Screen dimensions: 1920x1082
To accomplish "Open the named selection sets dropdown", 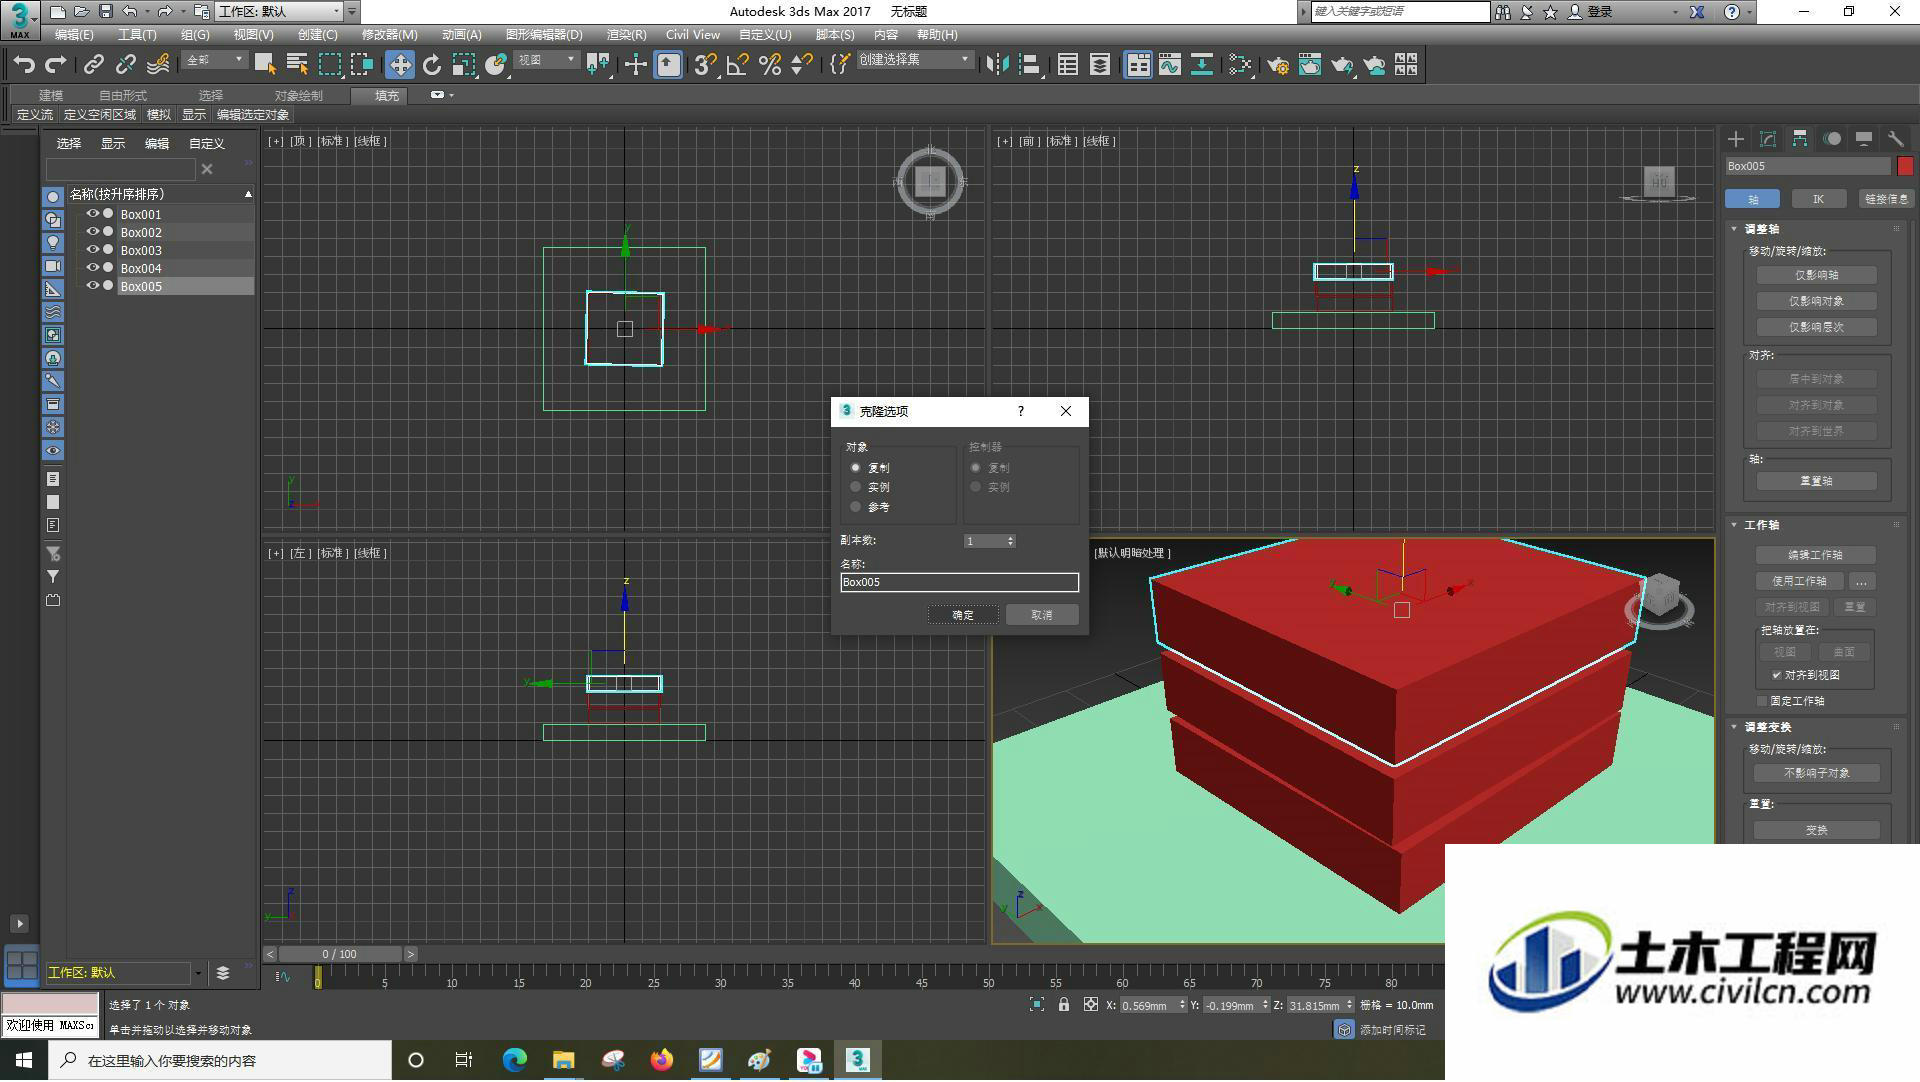I will click(914, 61).
